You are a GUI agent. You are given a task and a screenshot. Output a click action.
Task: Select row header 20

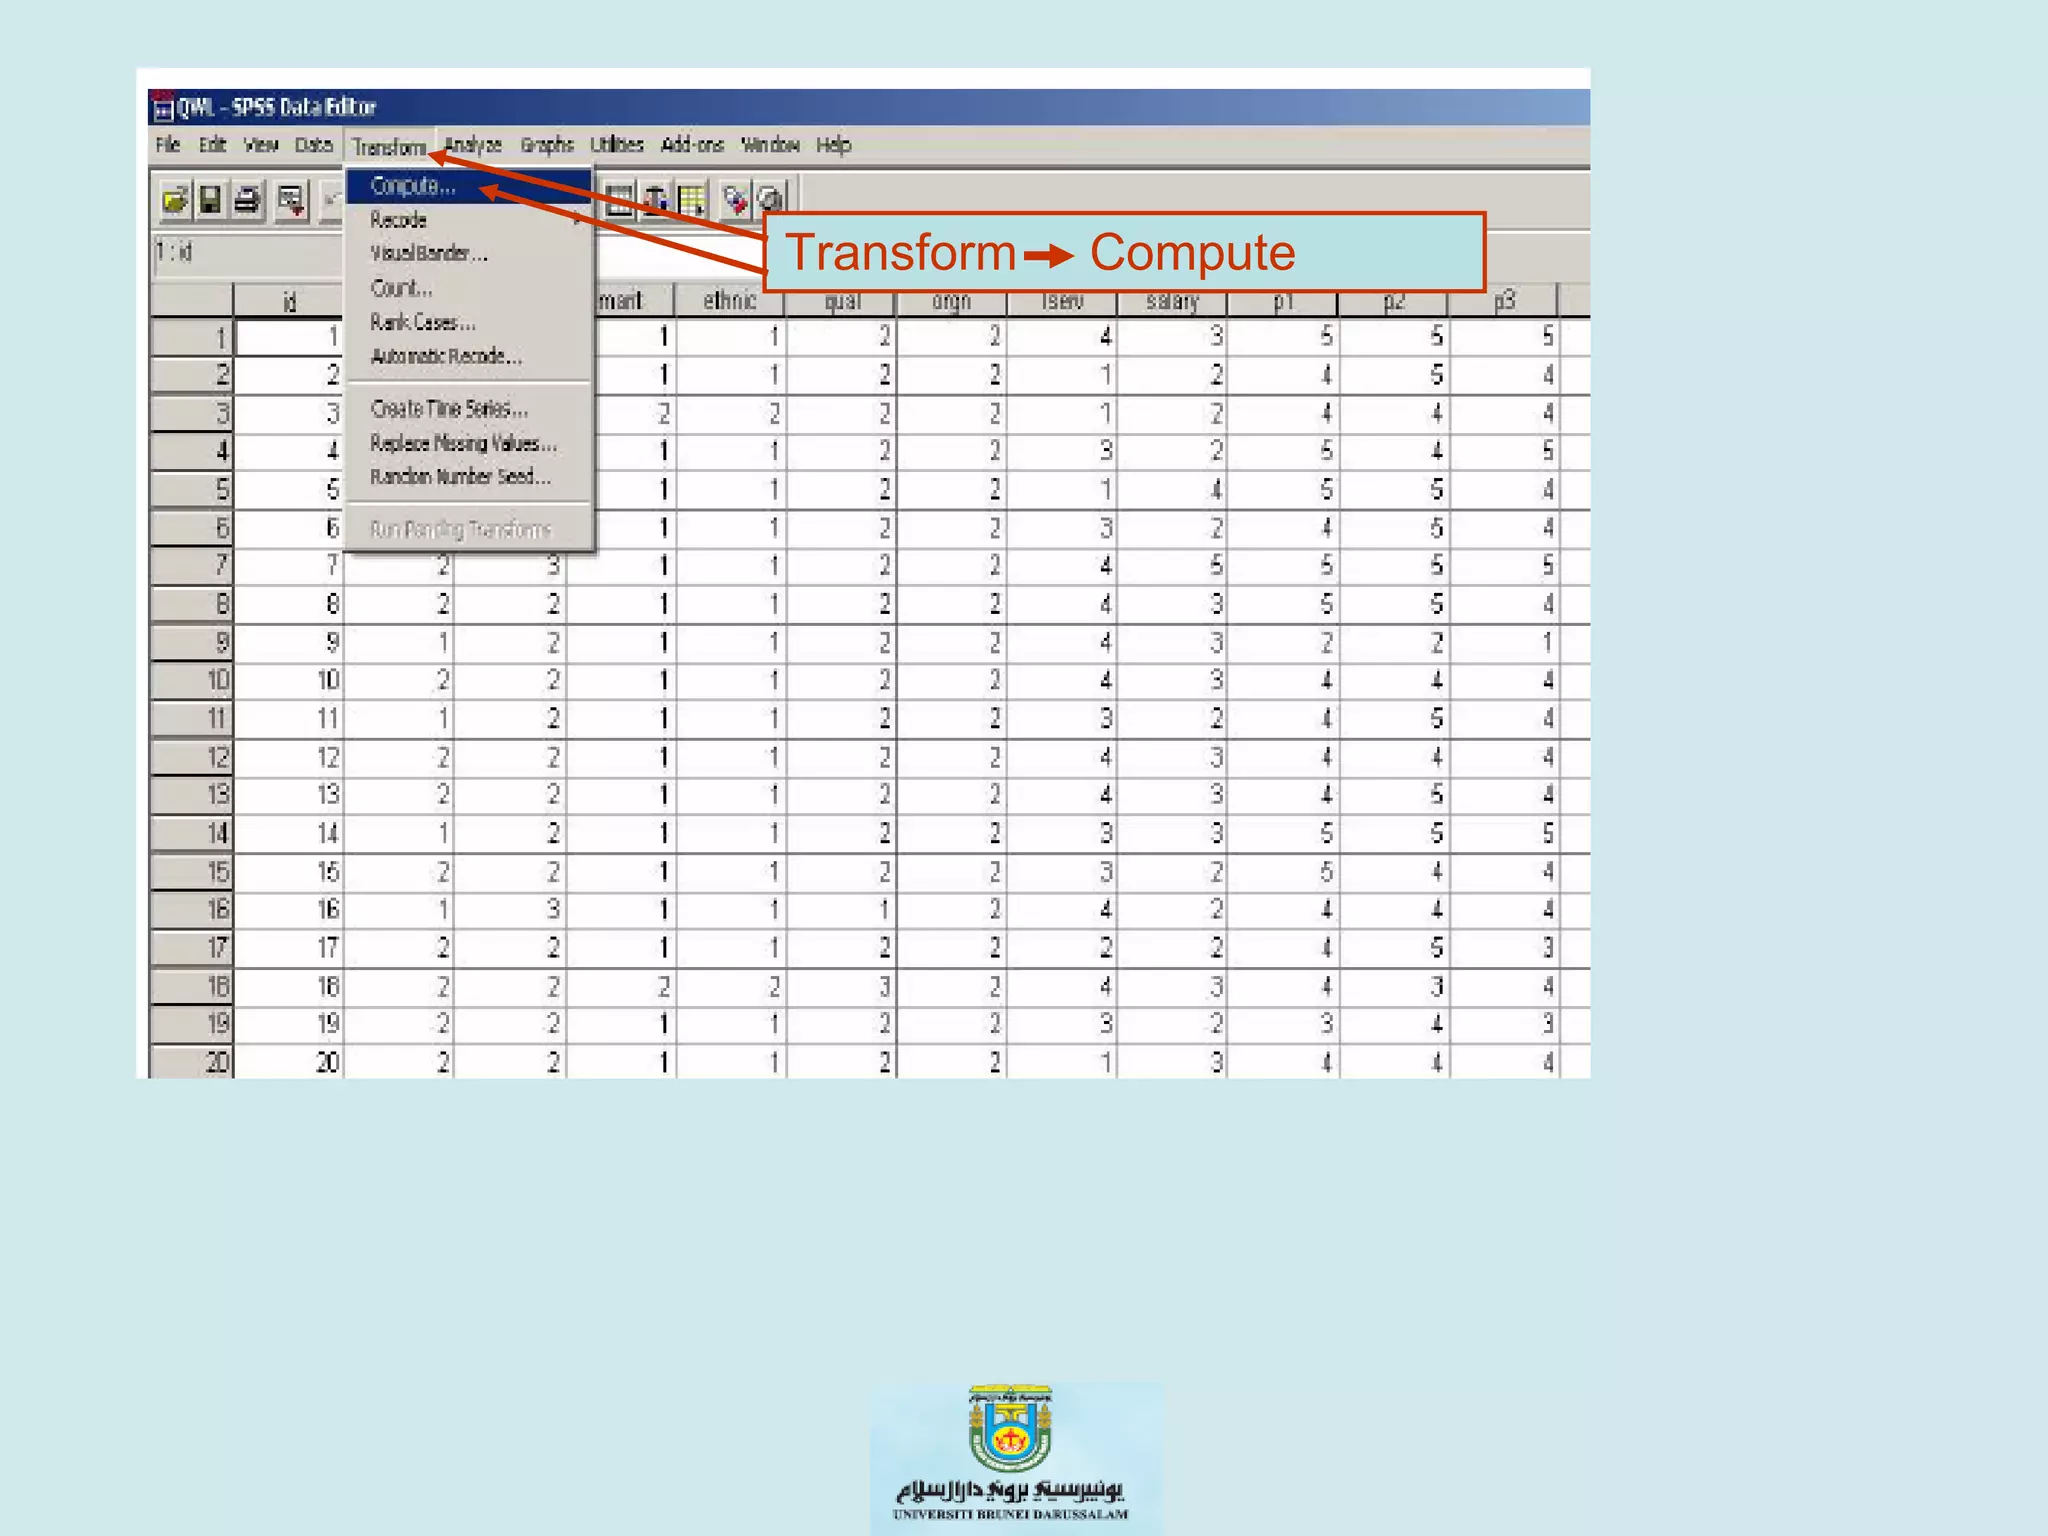[192, 1062]
